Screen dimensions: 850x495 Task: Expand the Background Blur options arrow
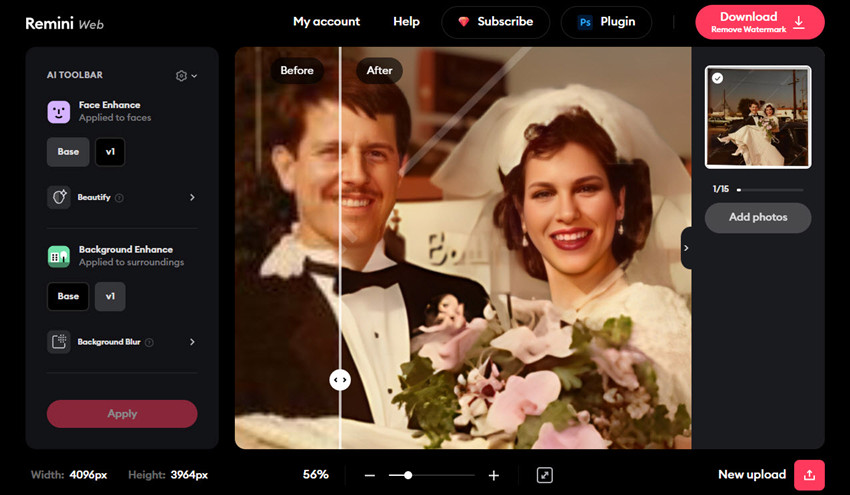pyautogui.click(x=192, y=342)
